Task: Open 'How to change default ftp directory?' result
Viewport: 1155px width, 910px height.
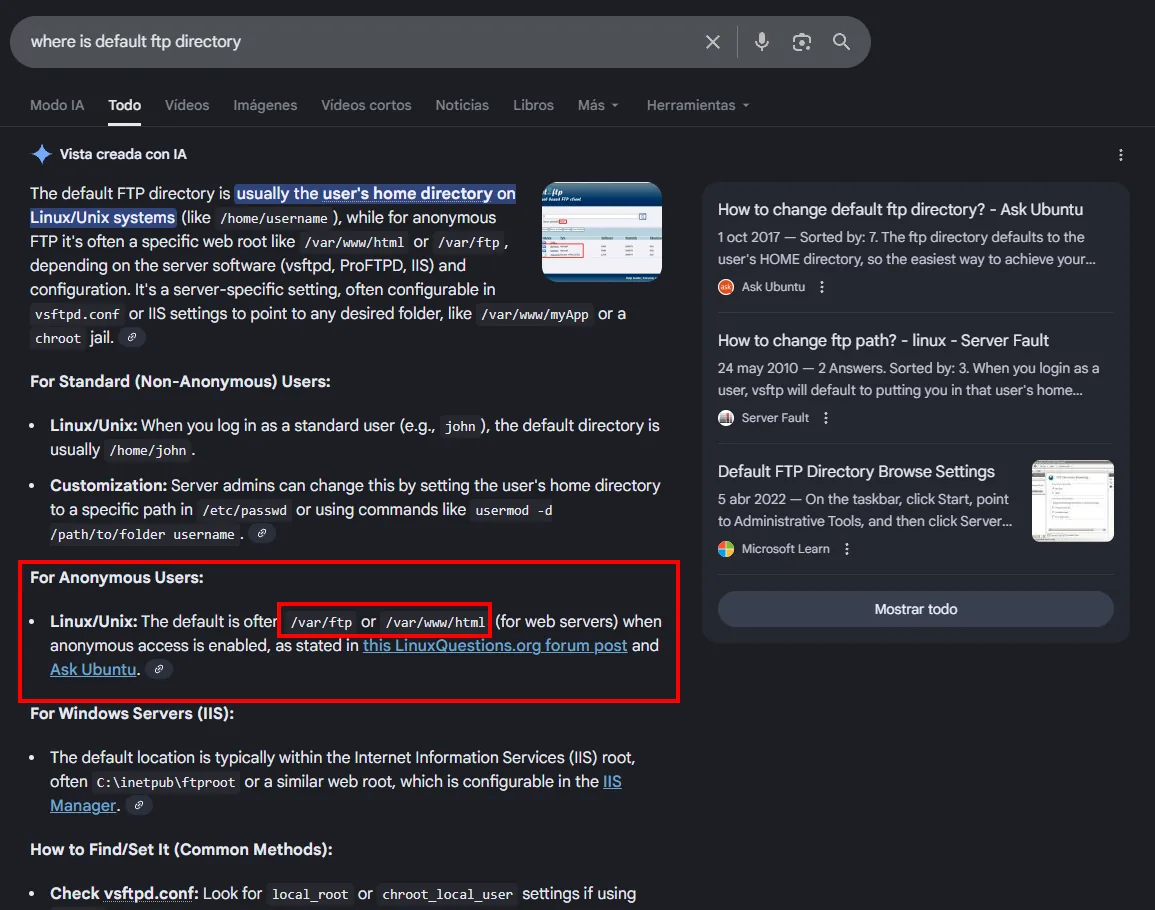Action: point(900,210)
